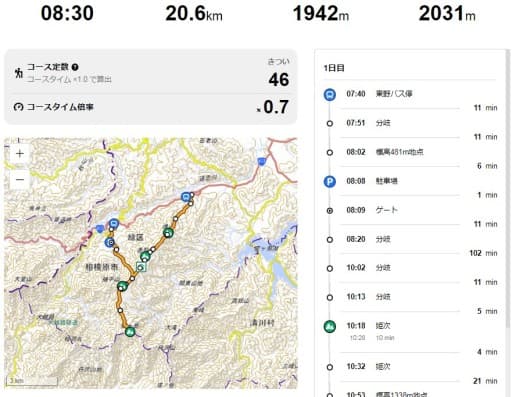Zoom out on the map
The image size is (512, 397).
pos(20,180)
